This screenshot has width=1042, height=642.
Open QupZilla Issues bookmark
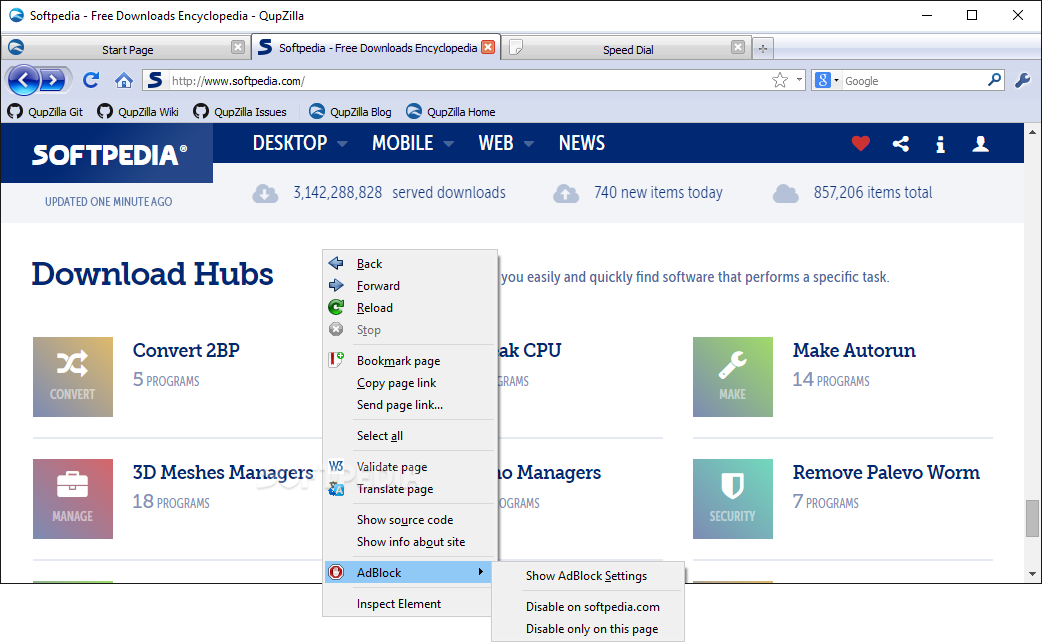tap(240, 112)
